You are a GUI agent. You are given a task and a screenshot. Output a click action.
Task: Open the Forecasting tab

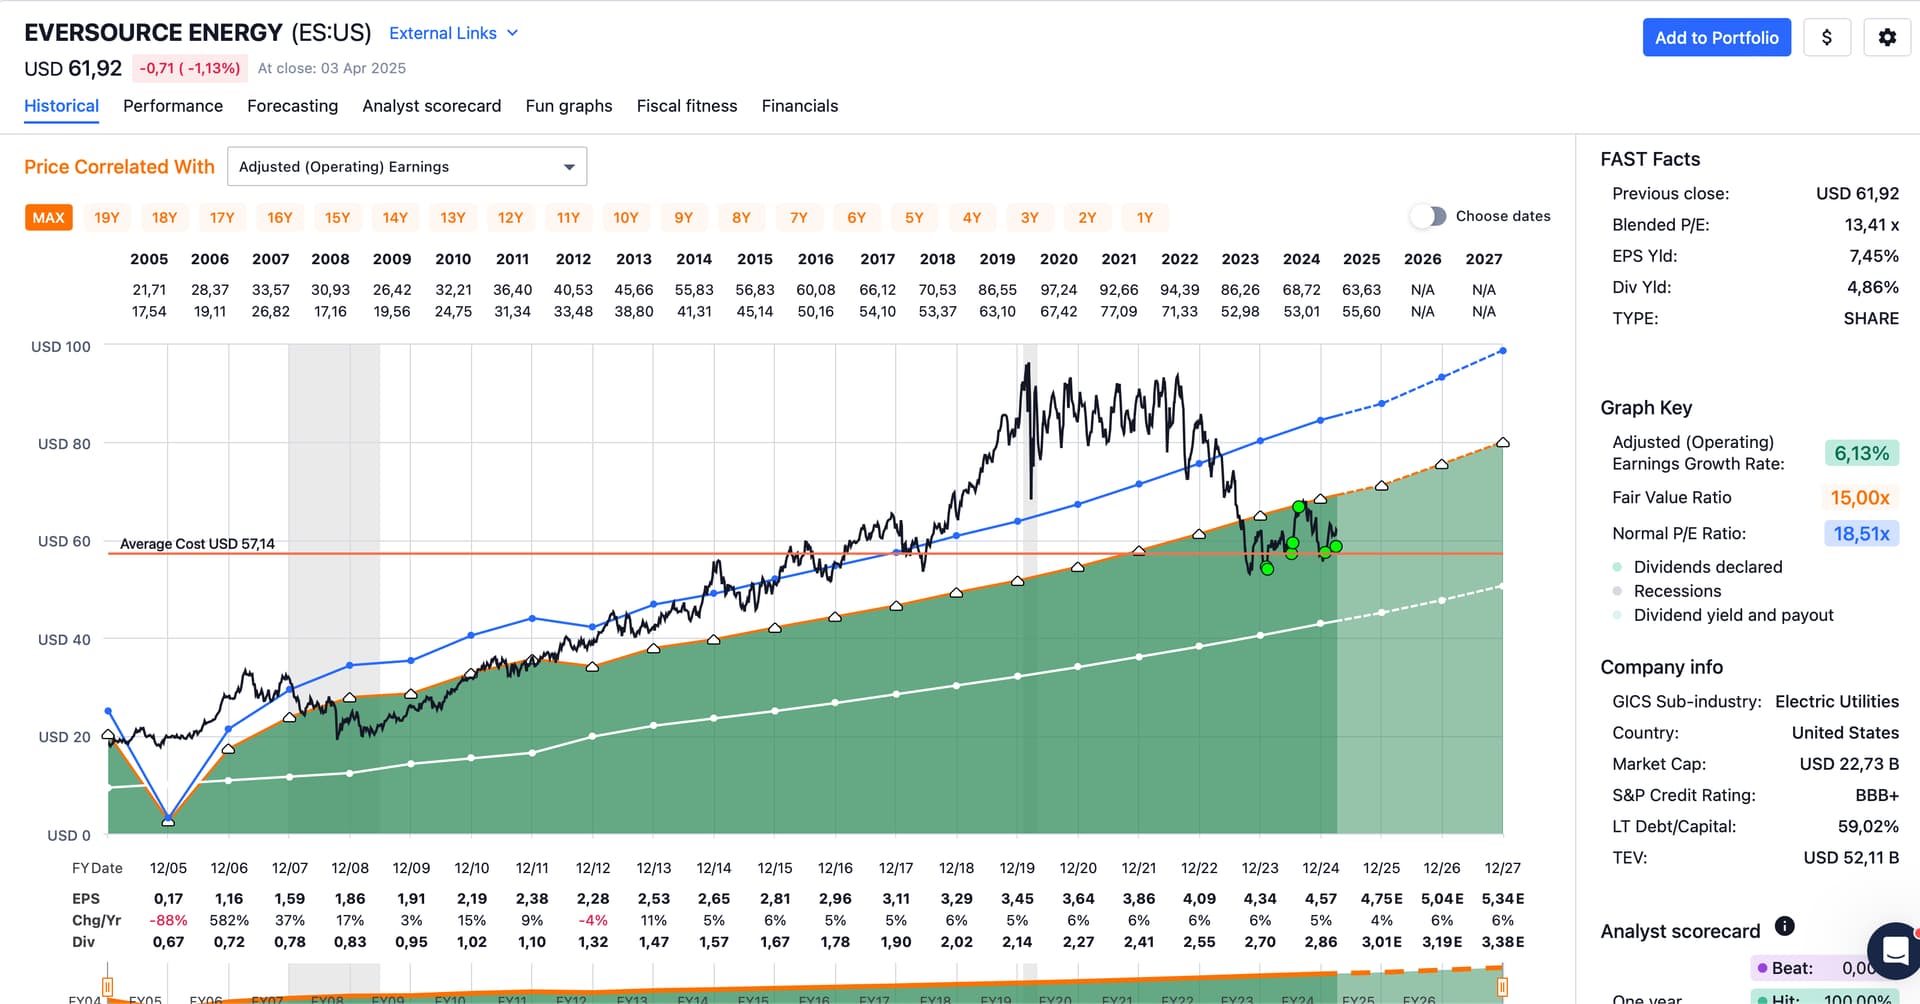click(292, 106)
